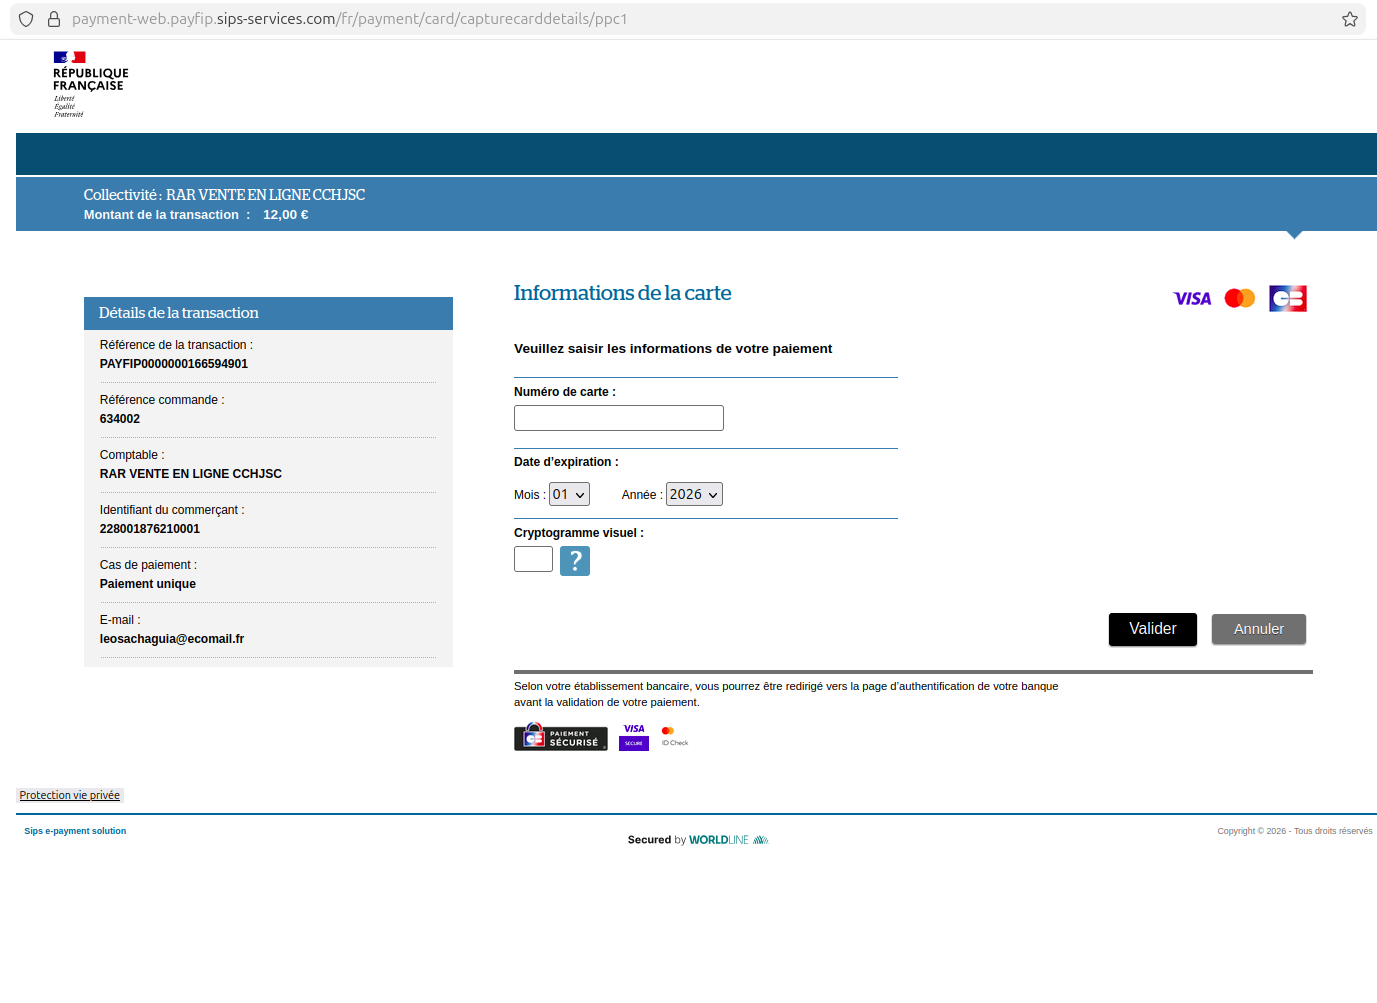1377x1003 pixels.
Task: Open the Mois expiration dropdown
Action: pos(569,495)
